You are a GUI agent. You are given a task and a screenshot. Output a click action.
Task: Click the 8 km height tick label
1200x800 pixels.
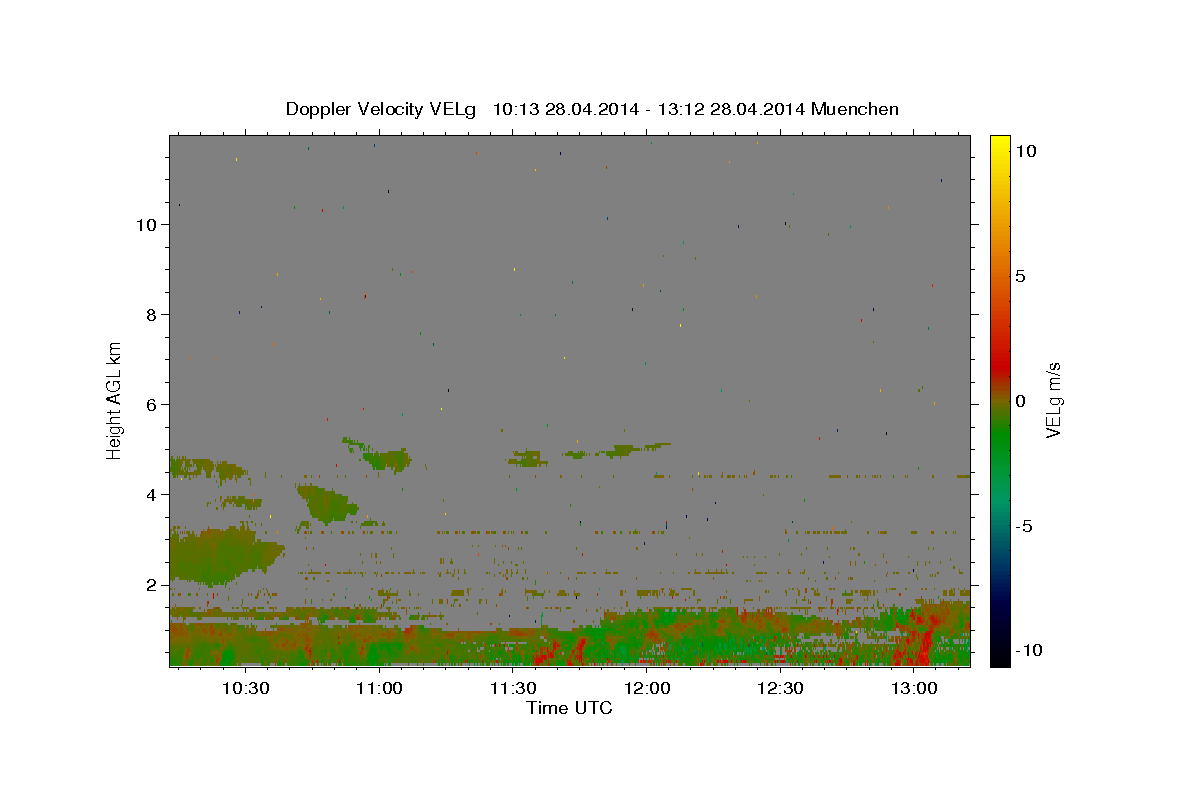[152, 315]
